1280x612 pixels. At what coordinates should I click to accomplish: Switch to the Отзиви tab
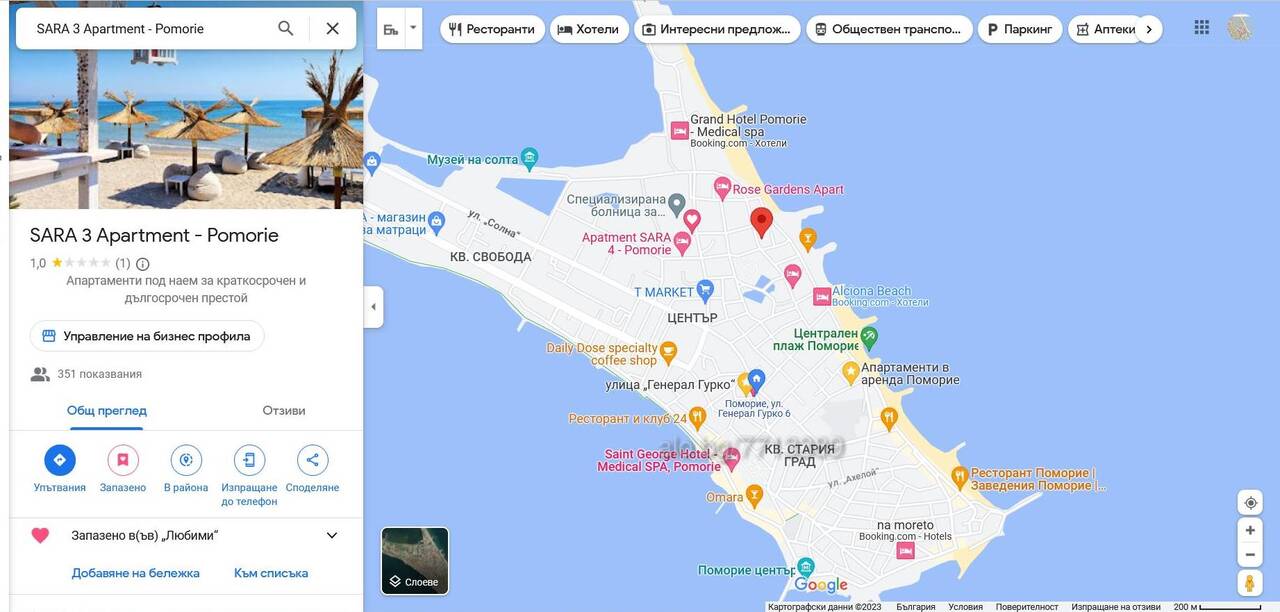click(x=284, y=410)
